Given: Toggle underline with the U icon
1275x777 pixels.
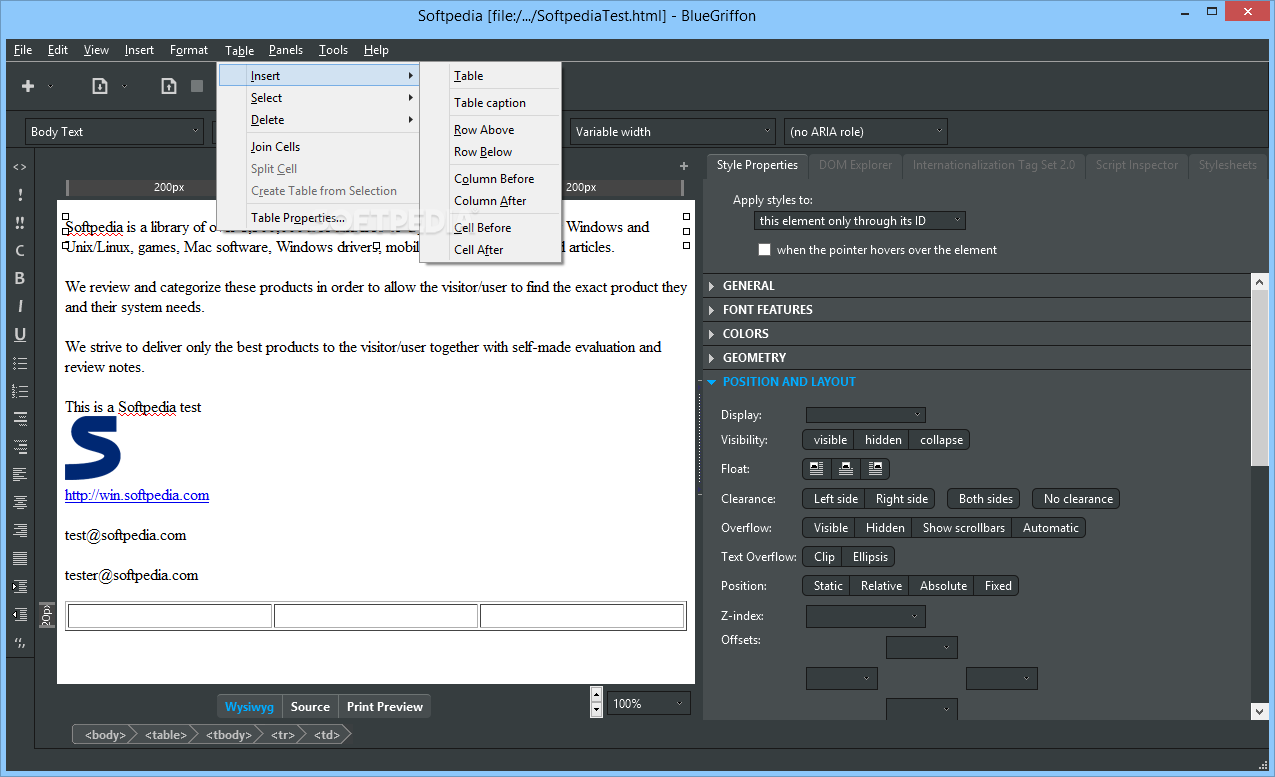Looking at the screenshot, I should [20, 335].
